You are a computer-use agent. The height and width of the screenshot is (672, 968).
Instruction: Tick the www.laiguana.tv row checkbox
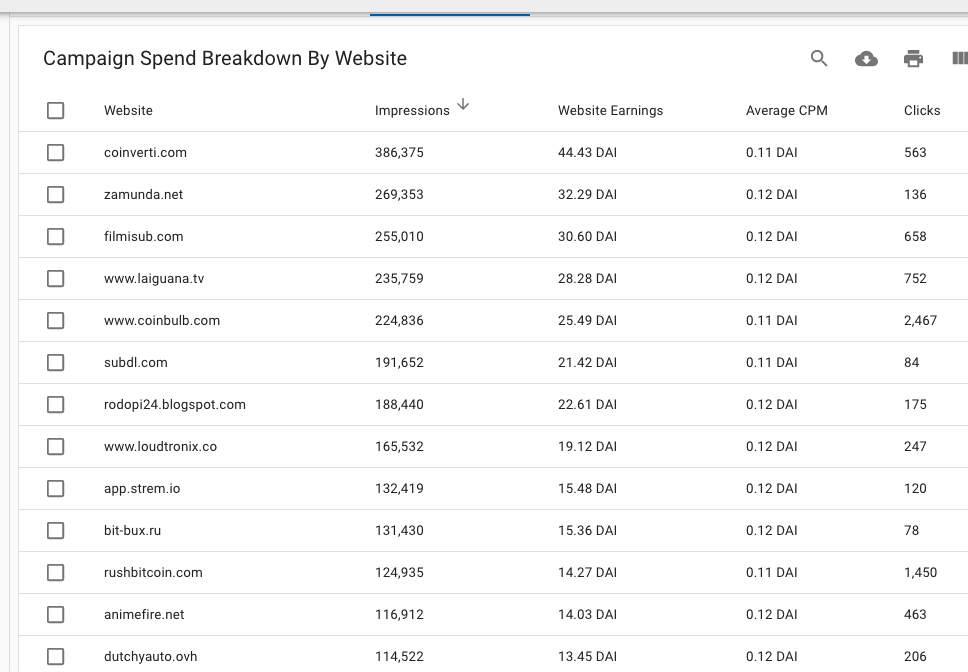click(56, 278)
